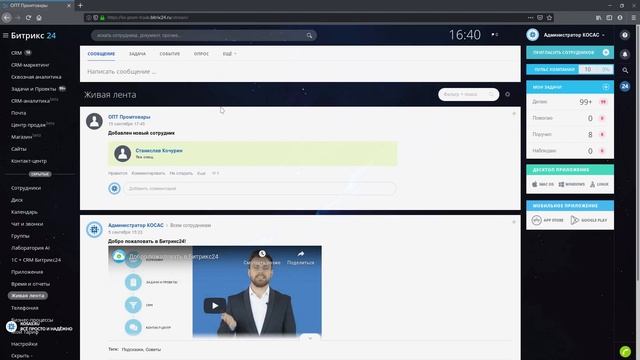The height and width of the screenshot is (360, 640).
Task: Click the search icon in the right bar
Action: tap(625, 70)
